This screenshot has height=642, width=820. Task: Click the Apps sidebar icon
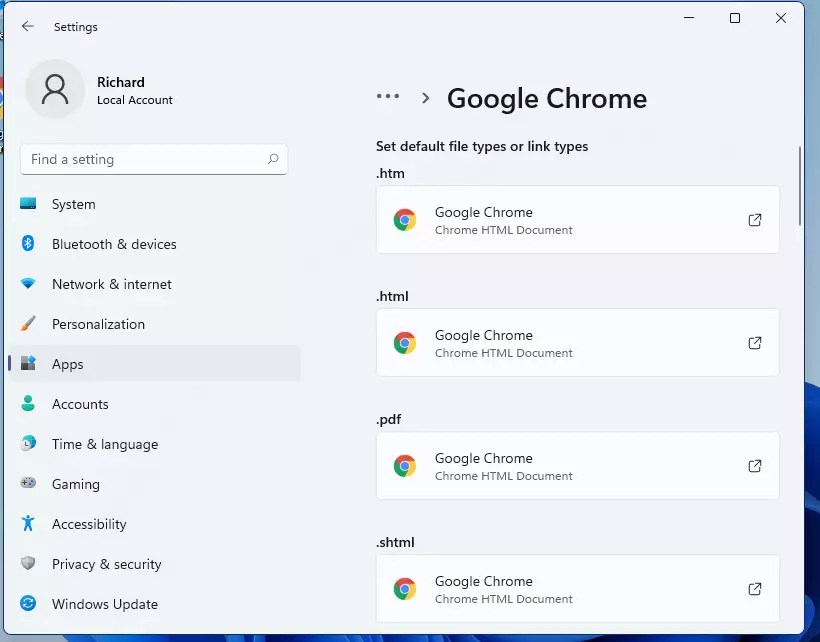28,363
